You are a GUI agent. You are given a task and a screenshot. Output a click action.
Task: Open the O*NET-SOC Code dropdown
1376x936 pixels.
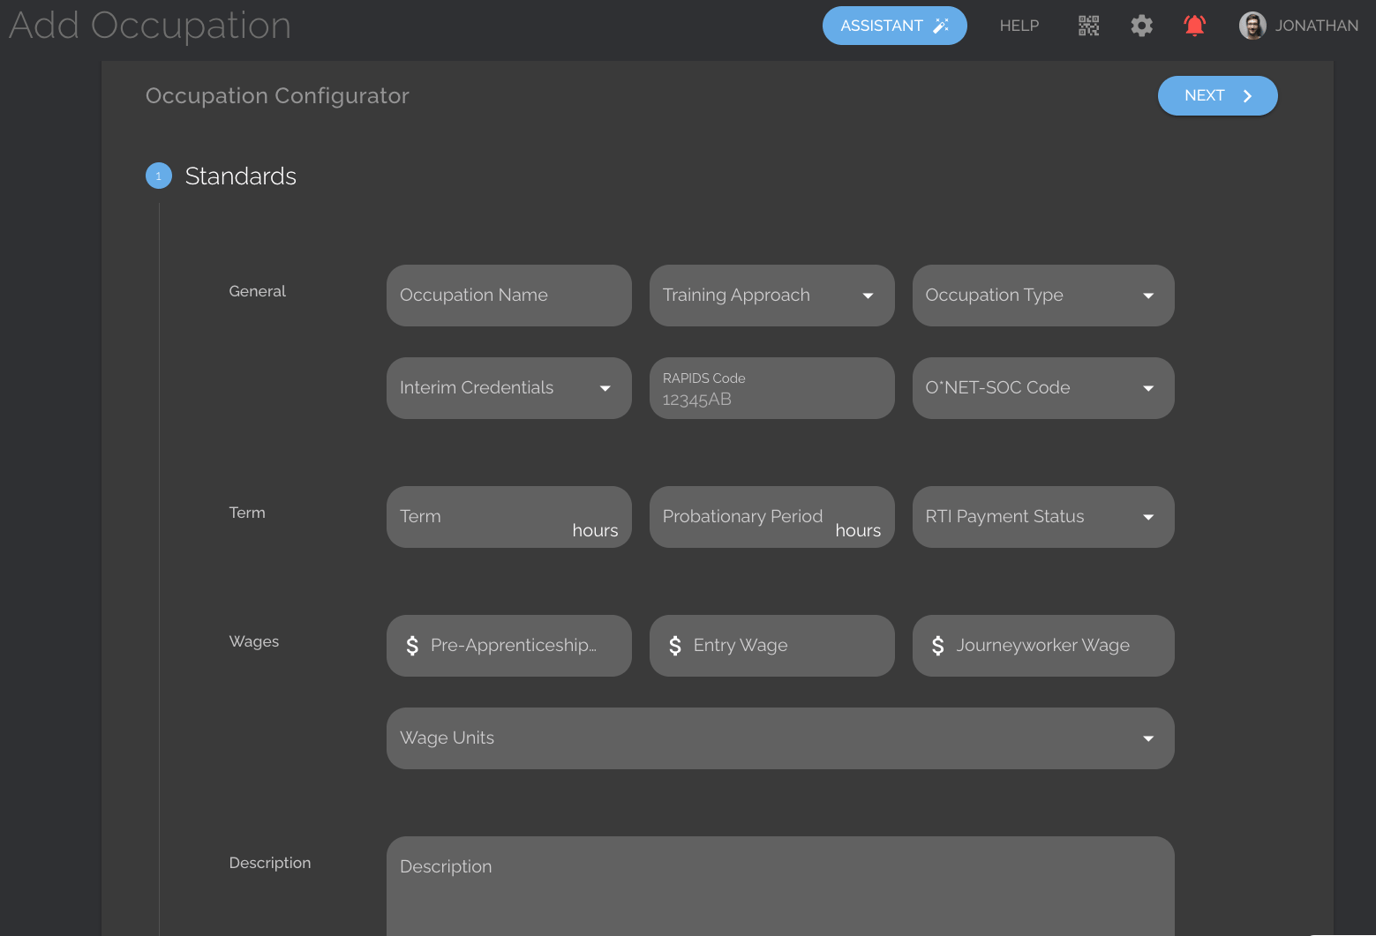1146,388
